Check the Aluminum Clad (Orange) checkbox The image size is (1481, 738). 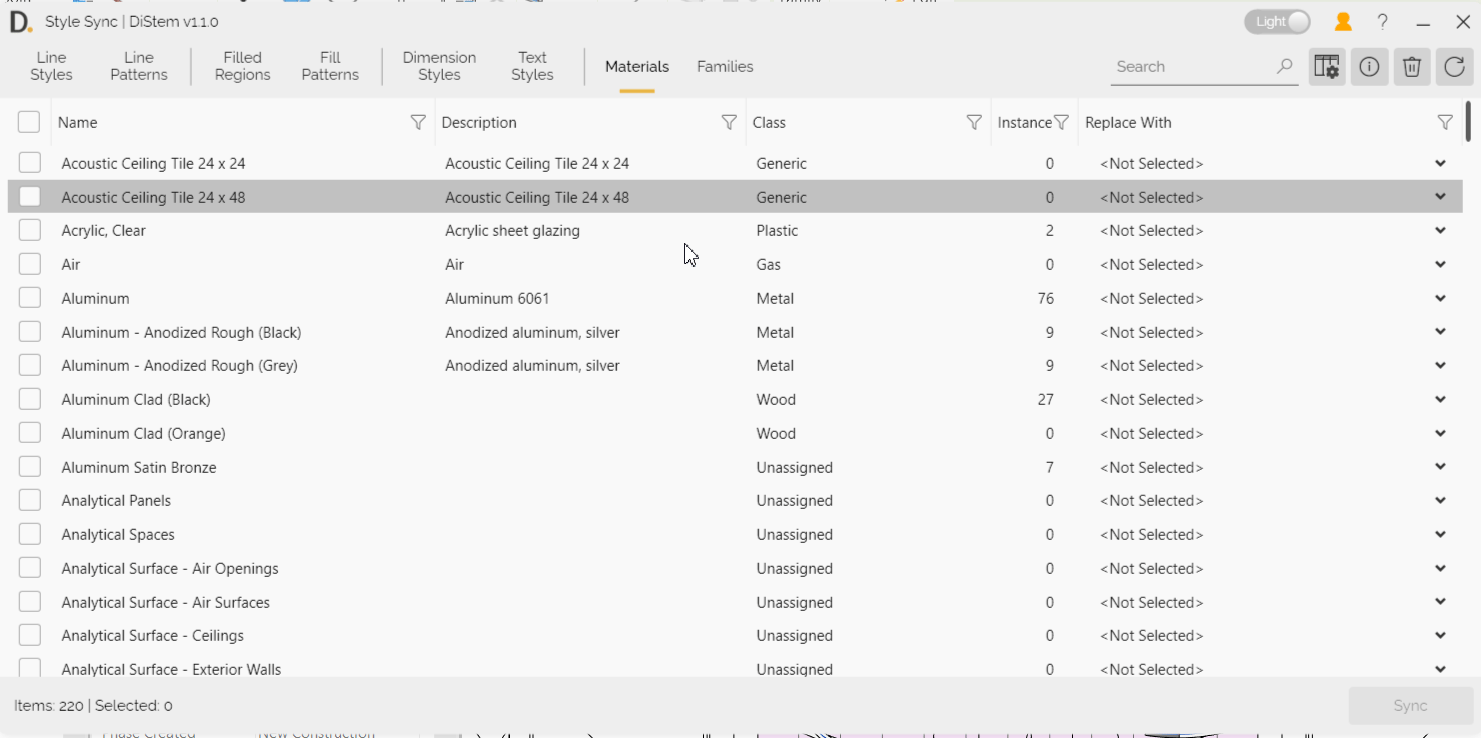tap(30, 433)
